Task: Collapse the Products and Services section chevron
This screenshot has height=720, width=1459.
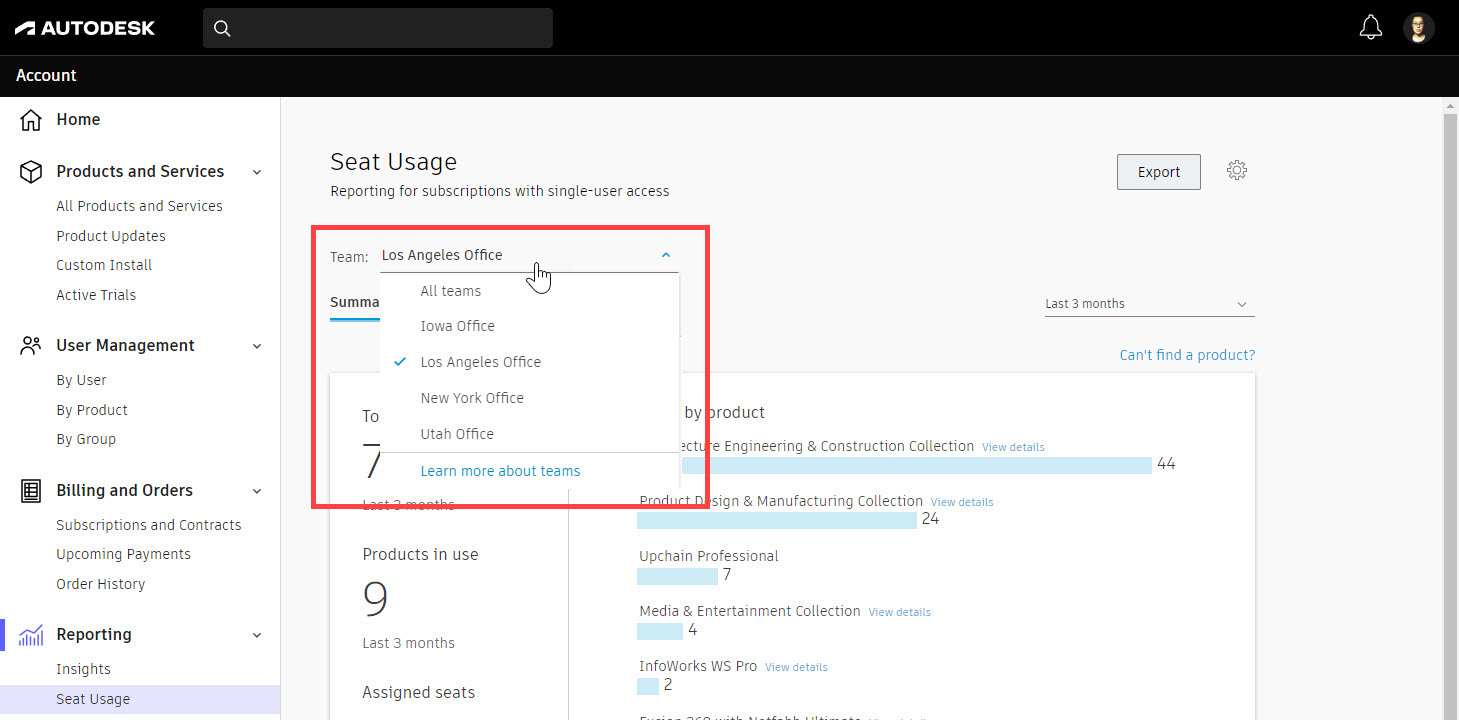Action: point(257,172)
